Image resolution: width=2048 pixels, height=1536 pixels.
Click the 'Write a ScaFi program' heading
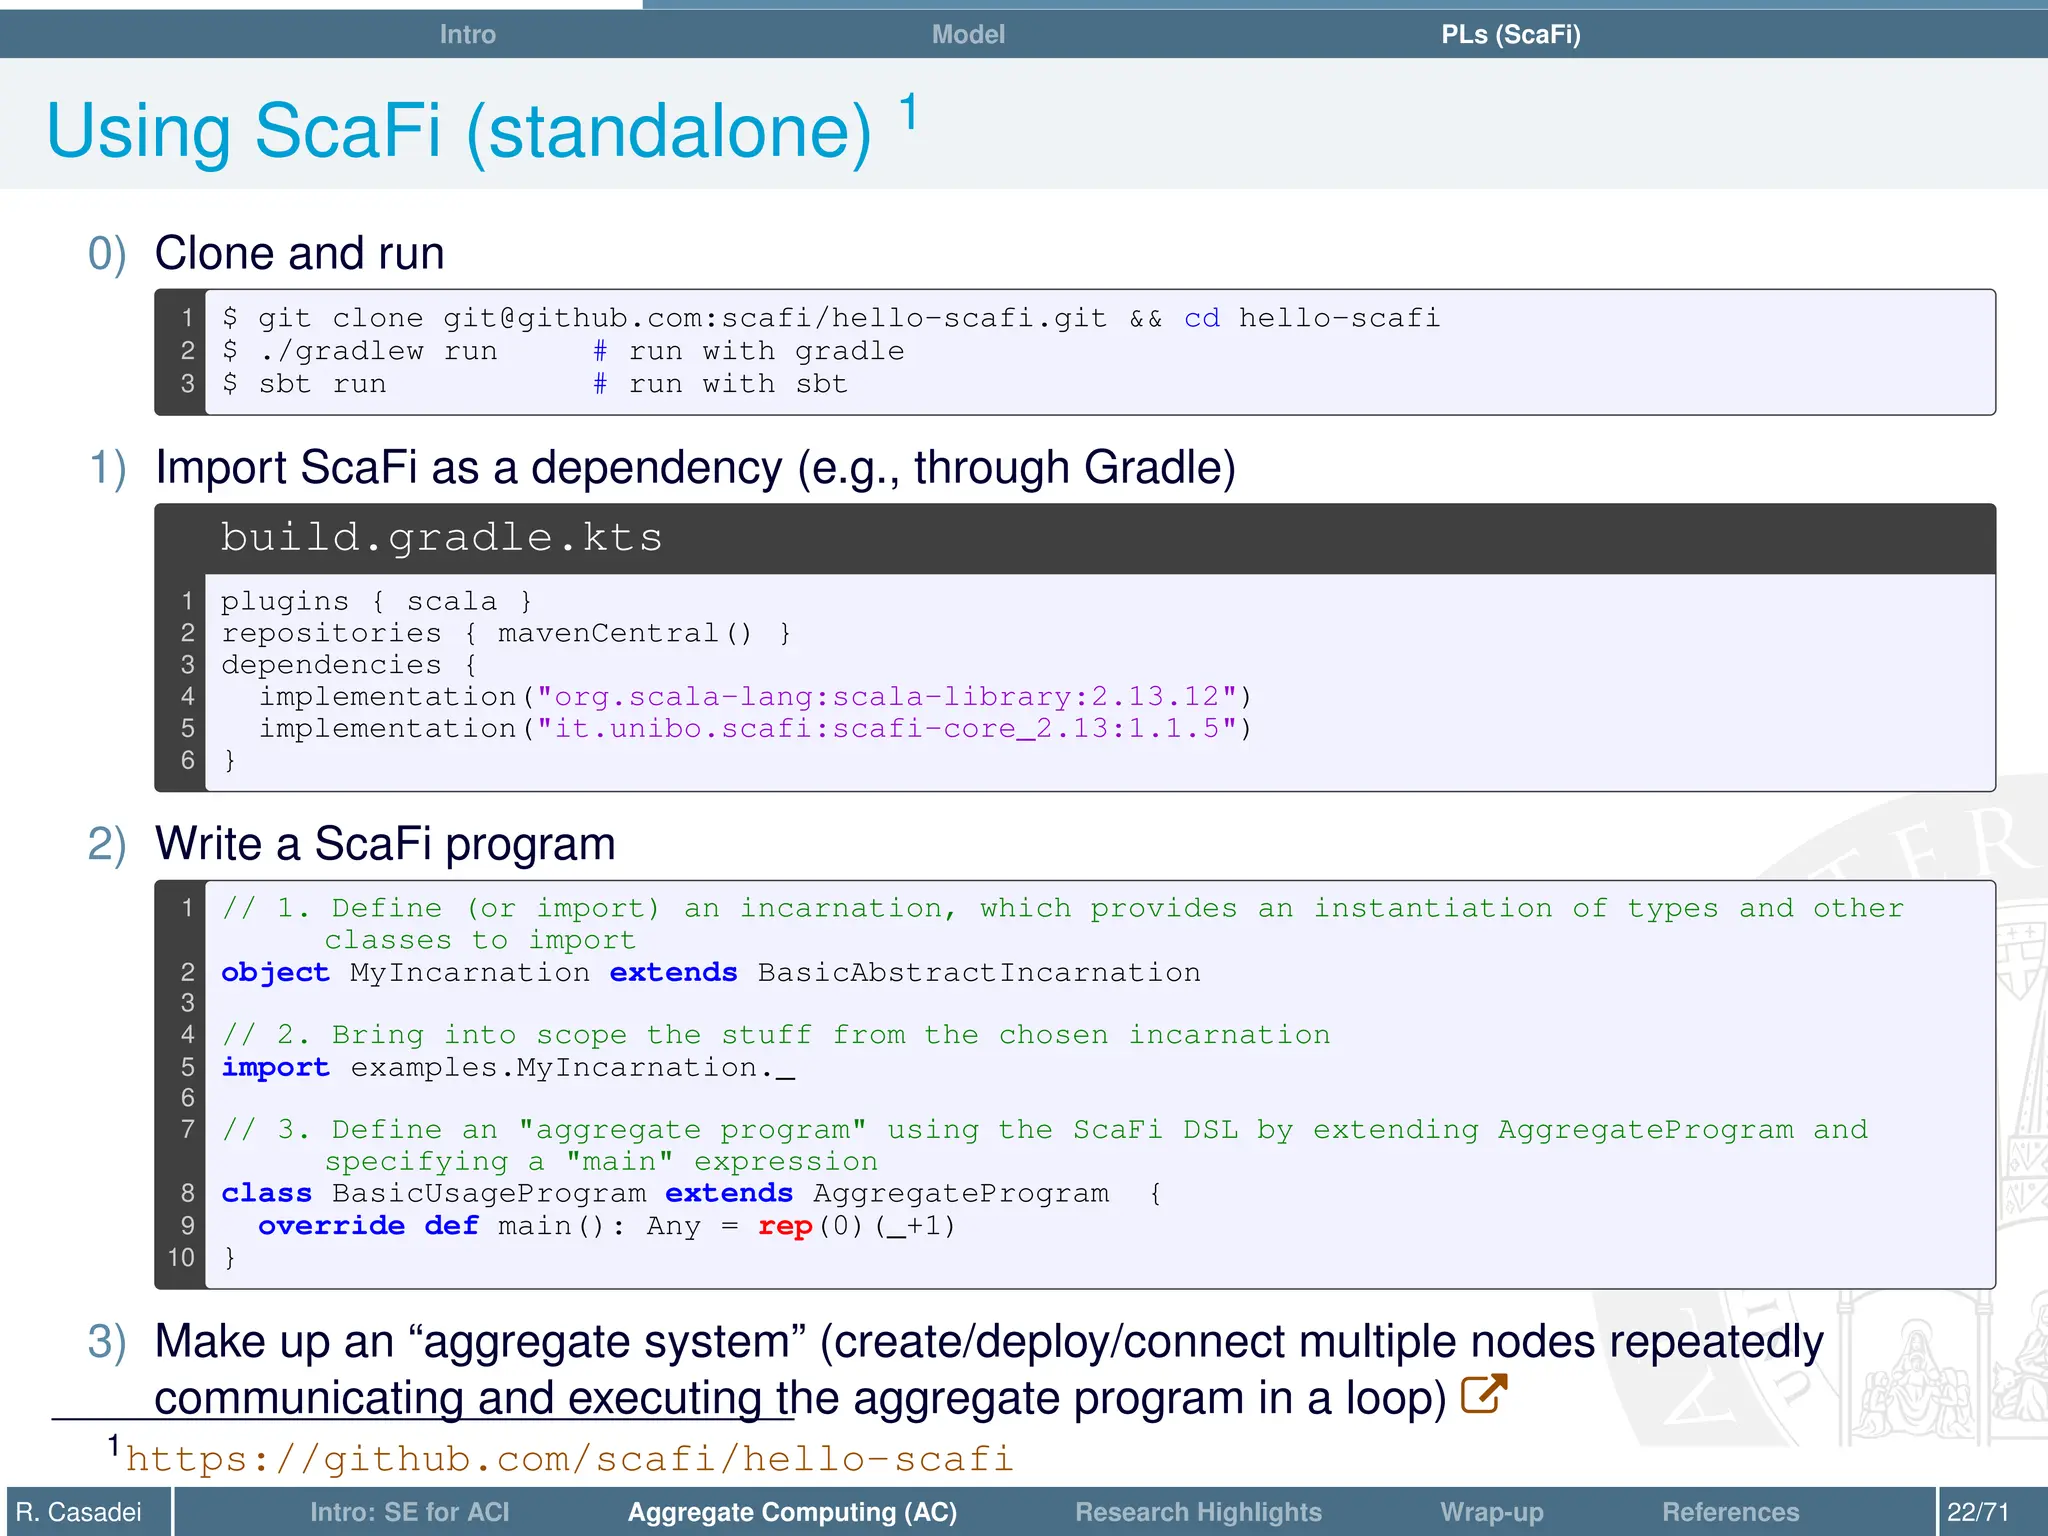pyautogui.click(x=385, y=844)
